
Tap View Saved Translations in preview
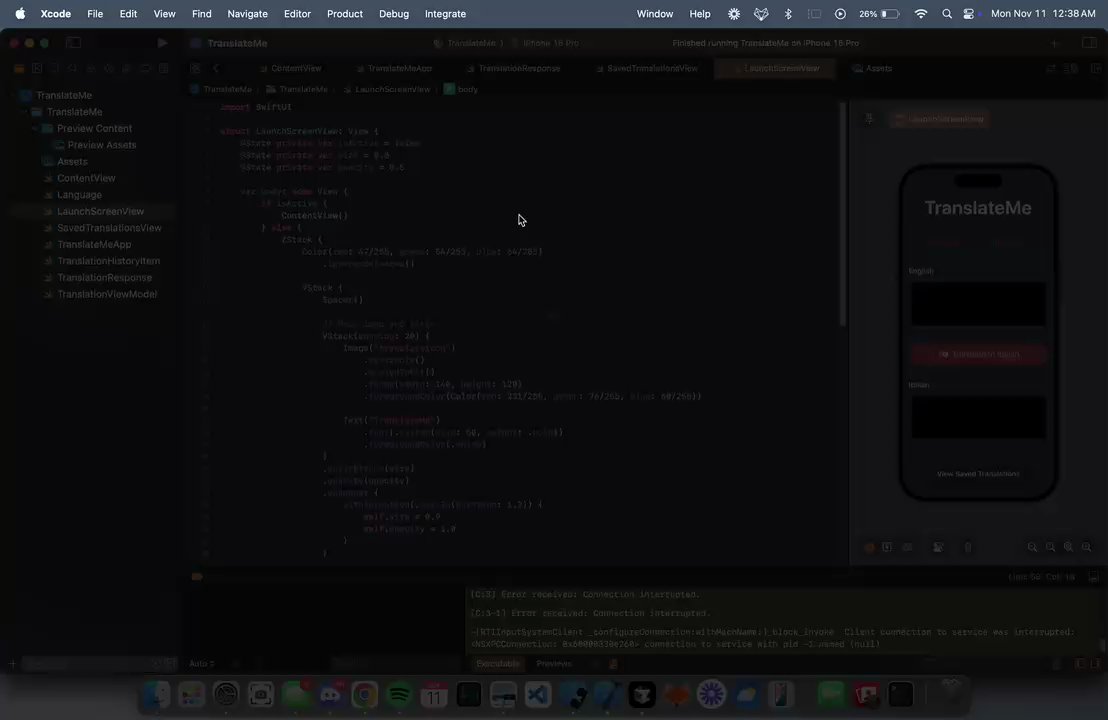tap(978, 474)
